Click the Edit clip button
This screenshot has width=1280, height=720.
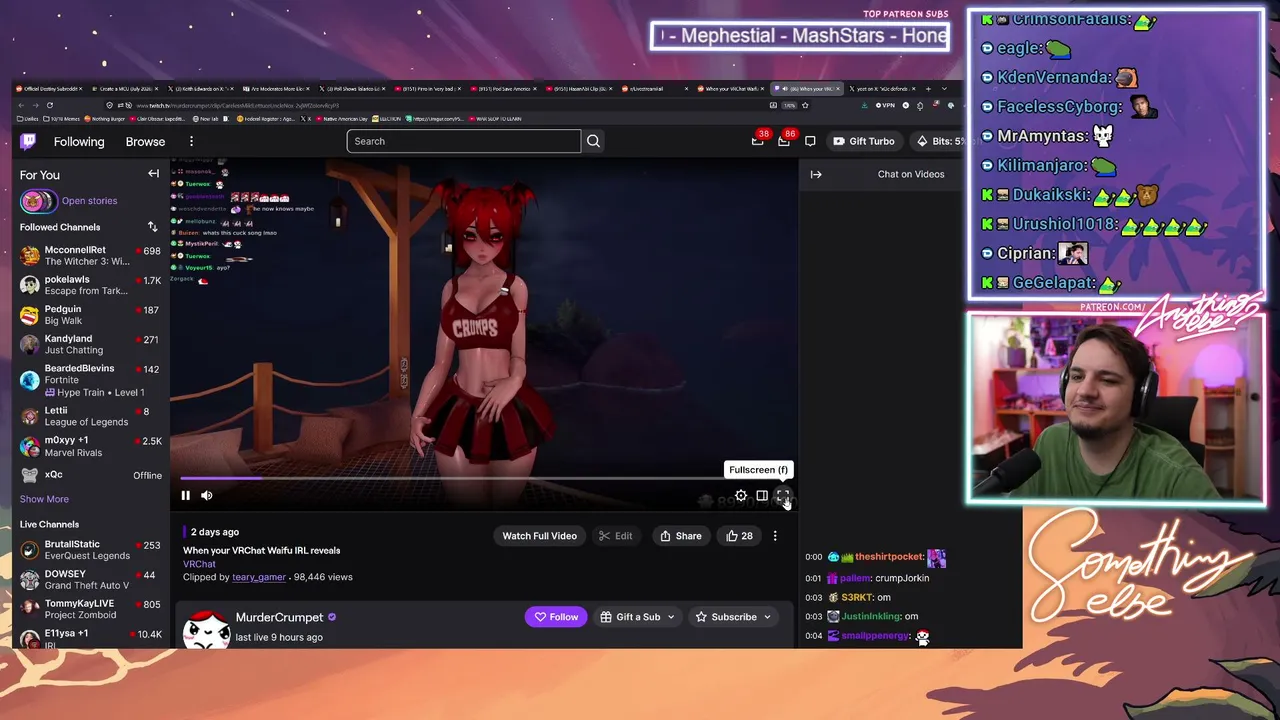615,536
